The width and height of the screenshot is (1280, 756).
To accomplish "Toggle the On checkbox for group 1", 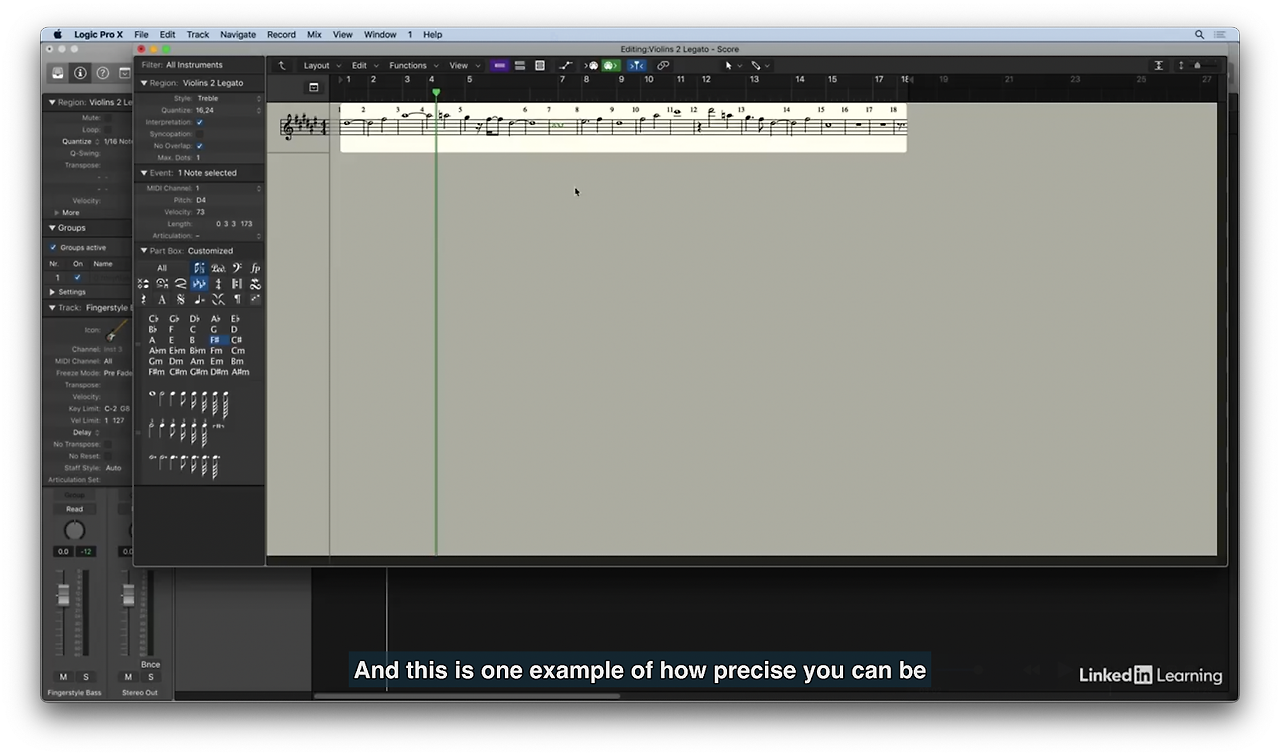I will 77,277.
